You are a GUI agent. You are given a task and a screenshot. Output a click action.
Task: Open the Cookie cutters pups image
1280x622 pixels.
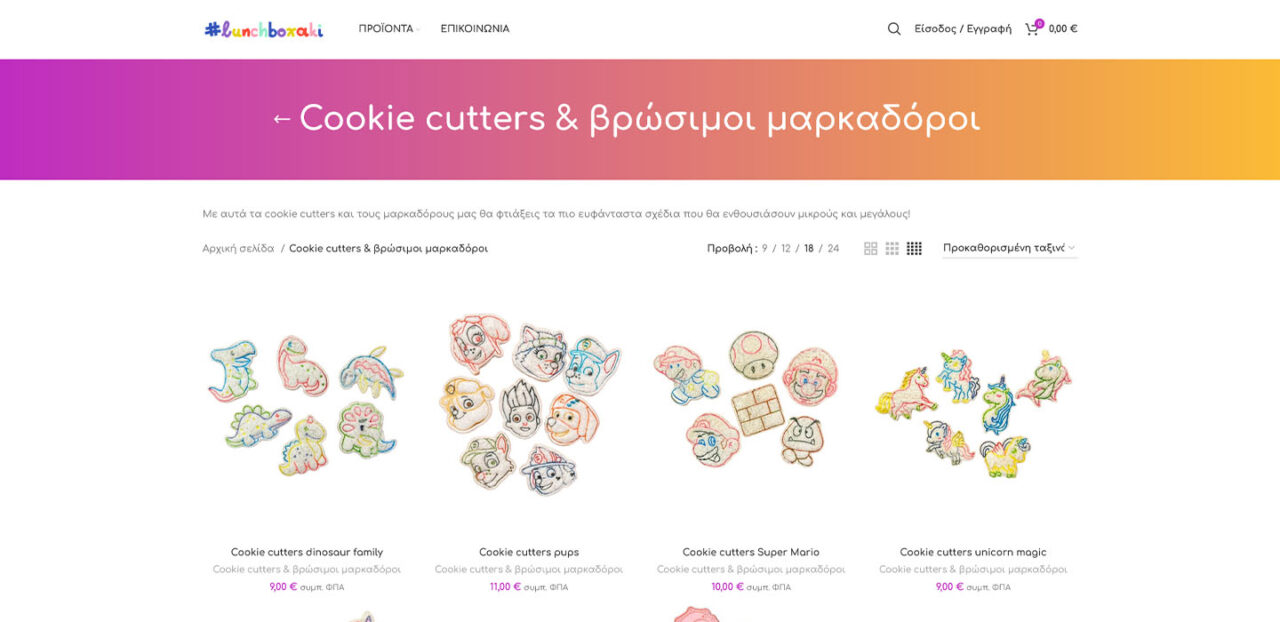click(x=529, y=405)
